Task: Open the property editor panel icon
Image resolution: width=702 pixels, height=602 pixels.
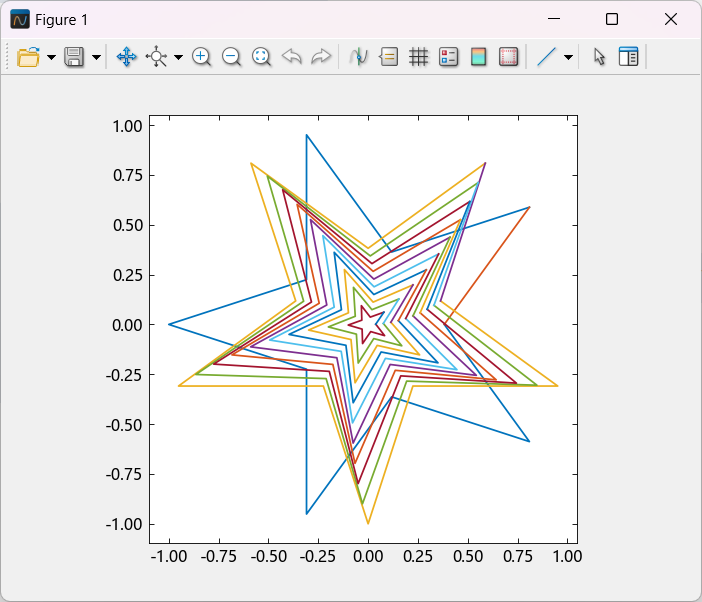Action: pyautogui.click(x=629, y=57)
